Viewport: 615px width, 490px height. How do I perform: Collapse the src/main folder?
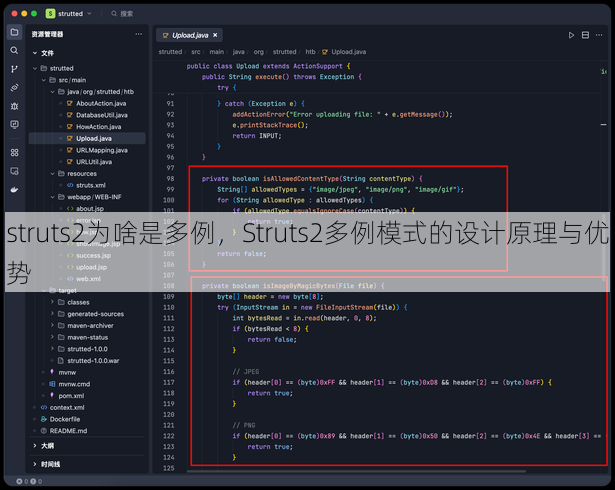coord(44,80)
